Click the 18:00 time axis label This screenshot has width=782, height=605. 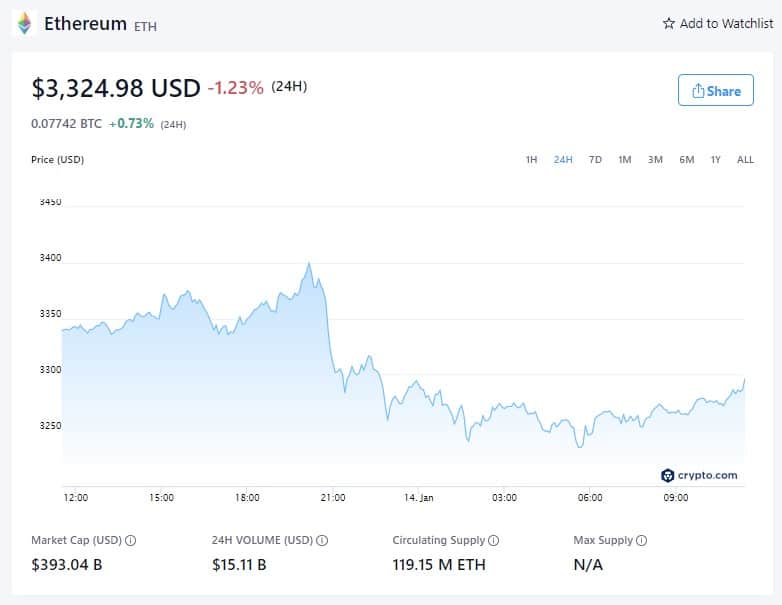(247, 497)
